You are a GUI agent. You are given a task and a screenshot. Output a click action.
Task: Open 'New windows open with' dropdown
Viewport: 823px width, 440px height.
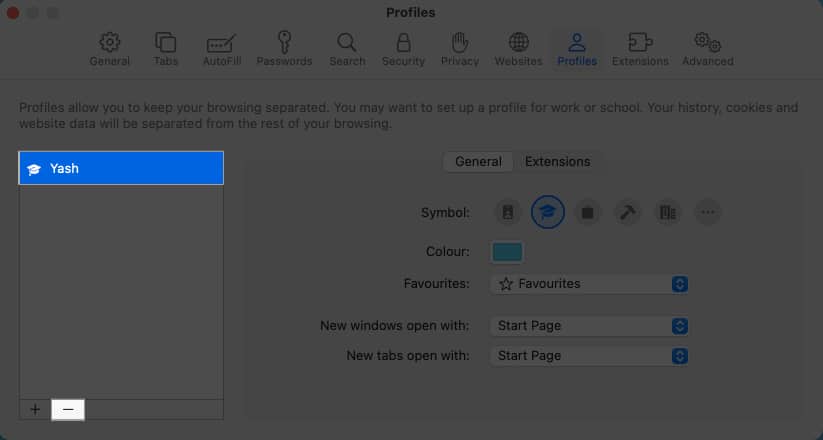pyautogui.click(x=589, y=326)
